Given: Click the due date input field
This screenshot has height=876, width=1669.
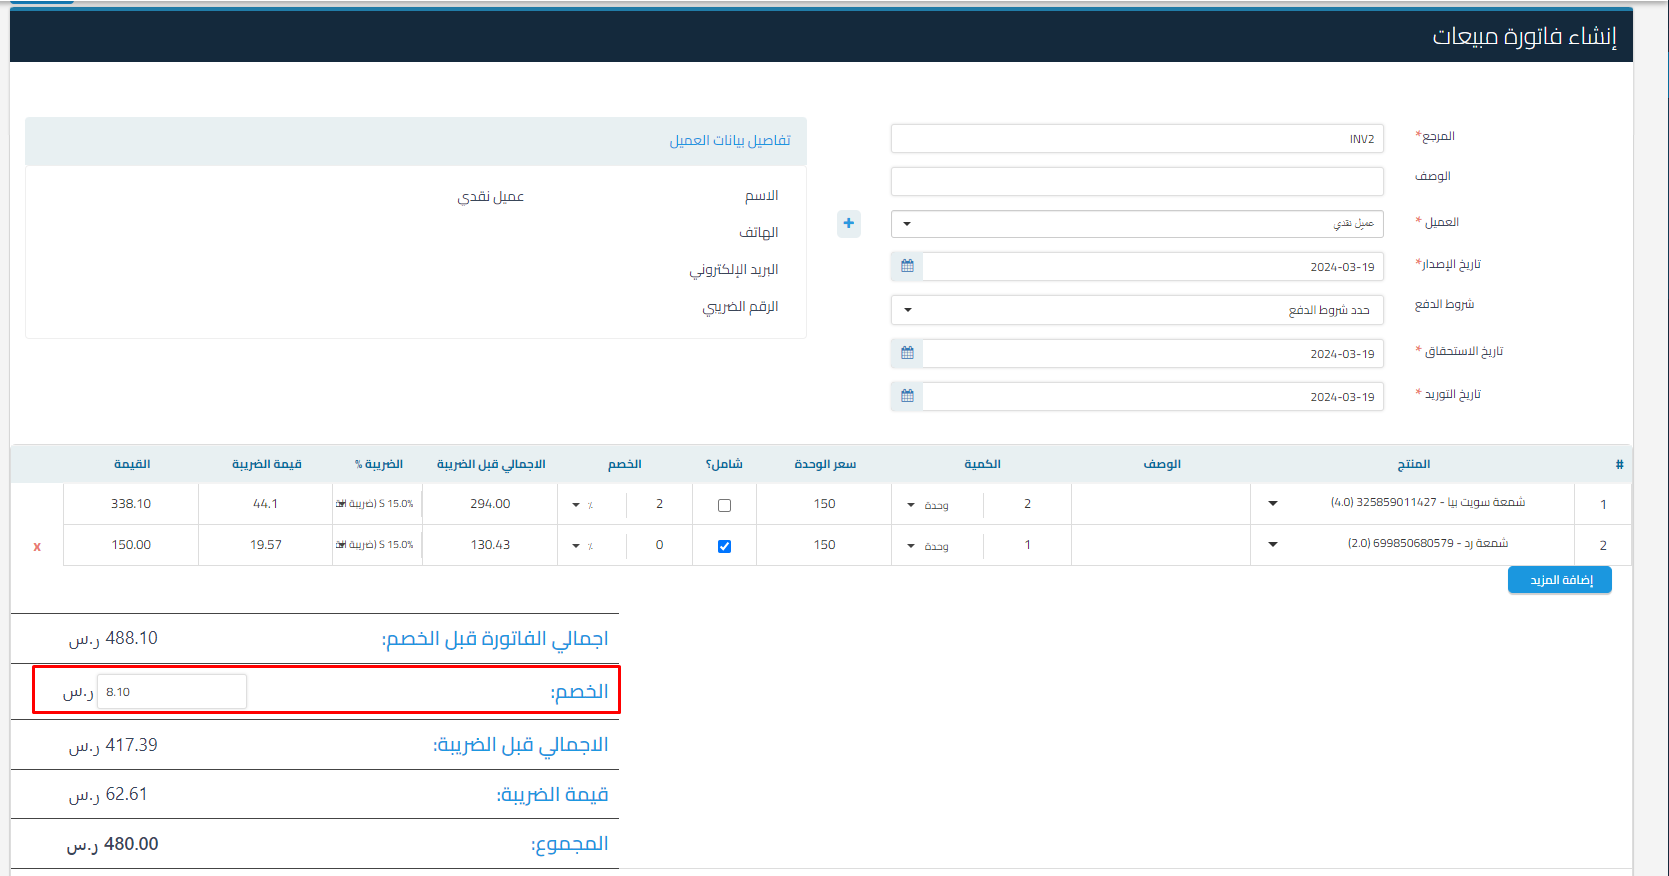Looking at the screenshot, I should click(x=1153, y=354).
